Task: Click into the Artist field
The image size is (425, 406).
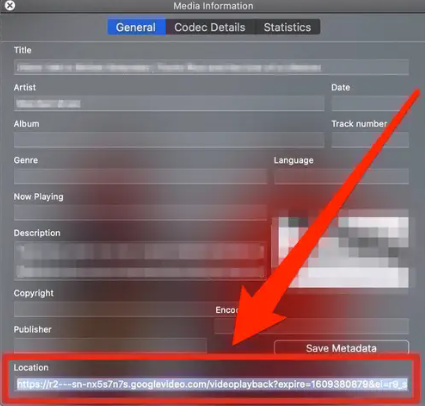Action: click(169, 103)
